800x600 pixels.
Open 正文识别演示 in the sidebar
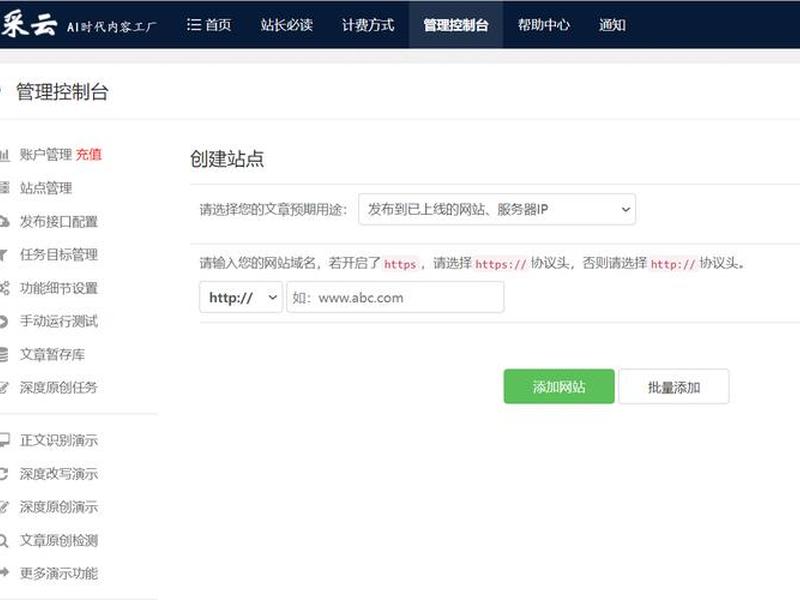tap(59, 440)
